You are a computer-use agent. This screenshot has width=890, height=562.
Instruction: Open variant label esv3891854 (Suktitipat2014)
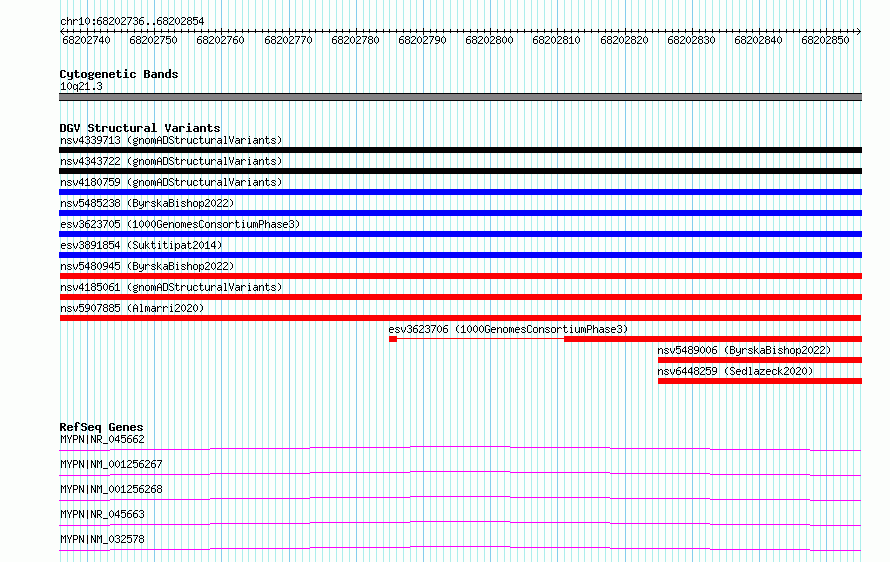(141, 245)
